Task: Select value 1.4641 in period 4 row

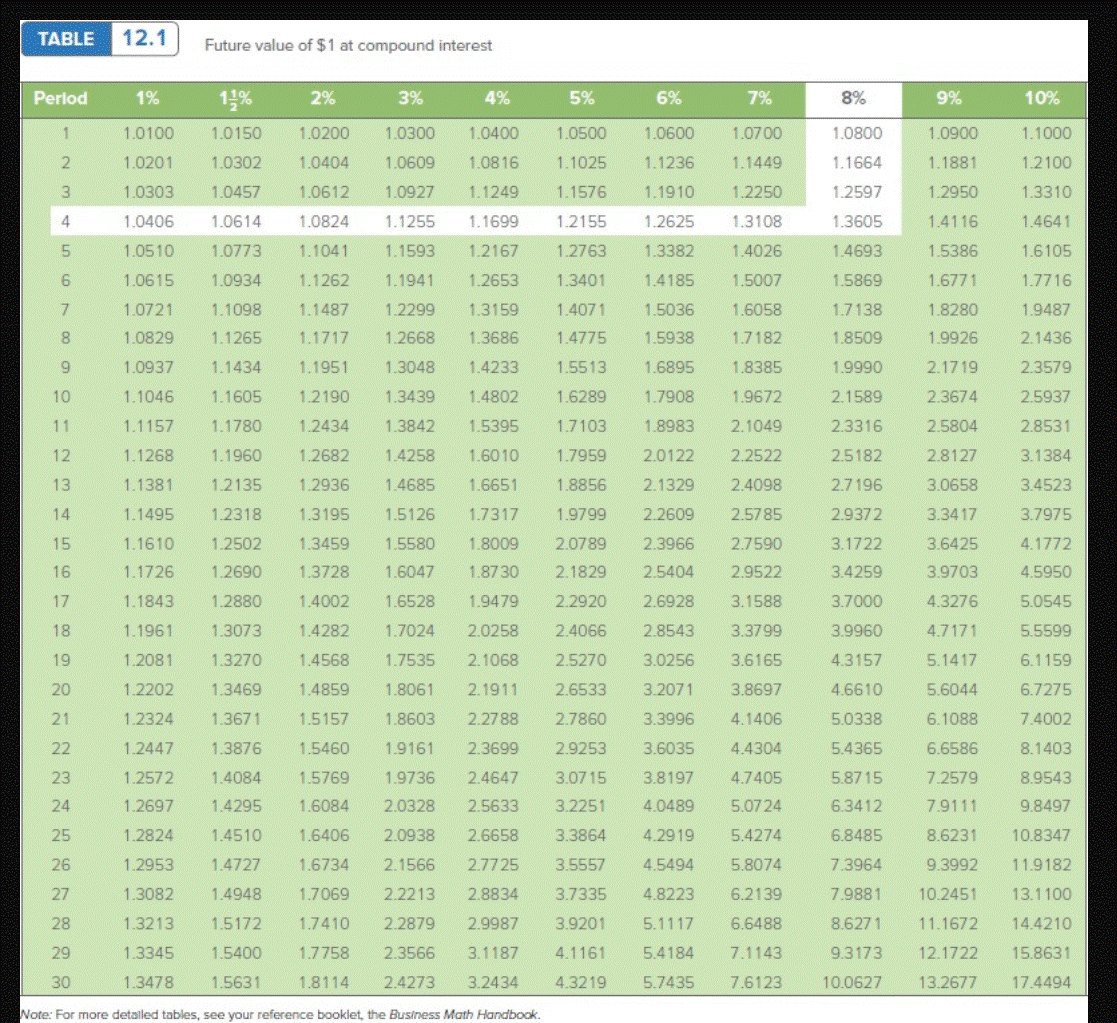Action: (x=1046, y=222)
